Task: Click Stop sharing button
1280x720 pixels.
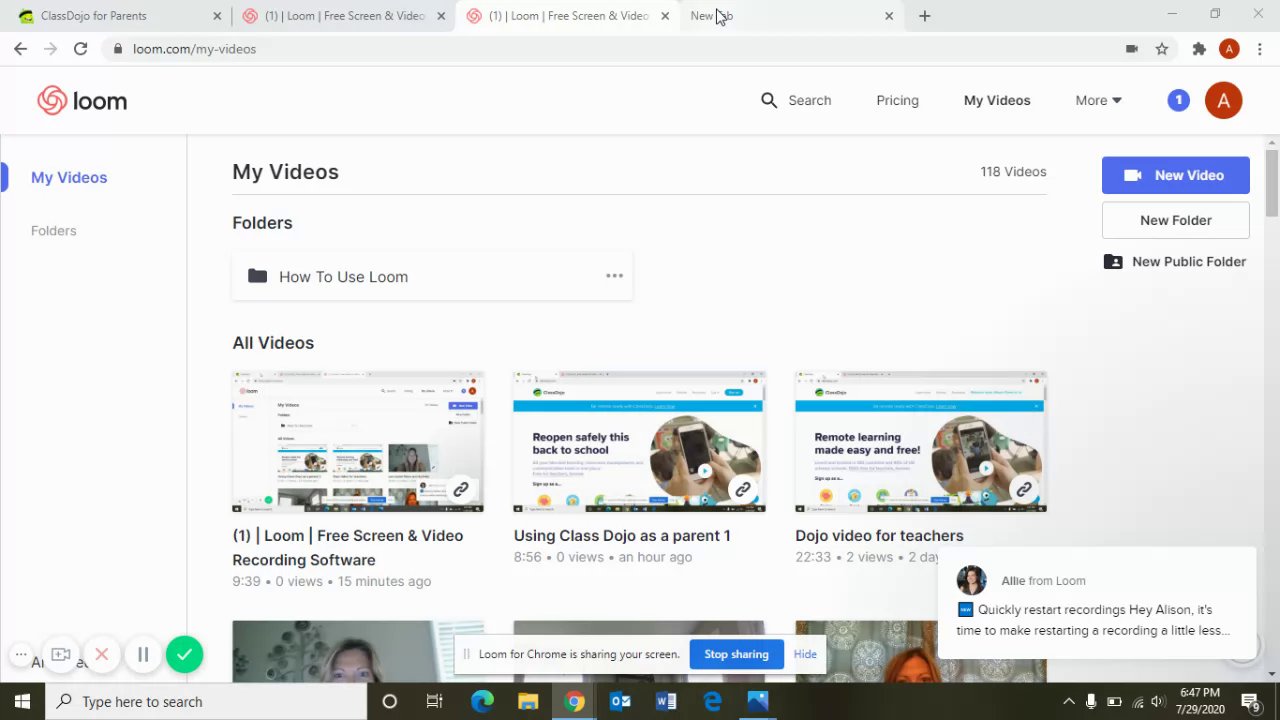Action: [736, 654]
